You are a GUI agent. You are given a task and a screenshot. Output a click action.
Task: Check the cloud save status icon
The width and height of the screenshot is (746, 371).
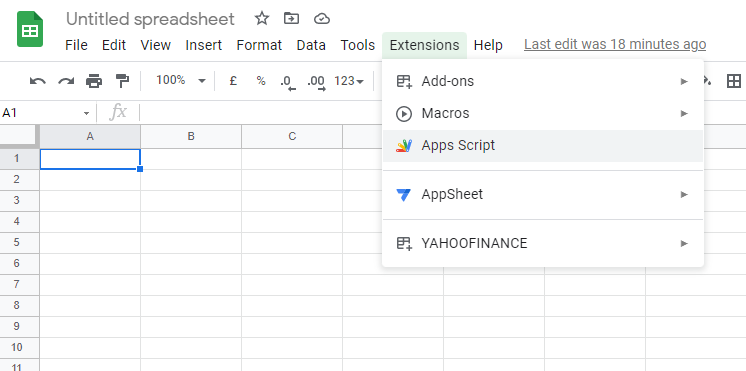click(x=322, y=19)
